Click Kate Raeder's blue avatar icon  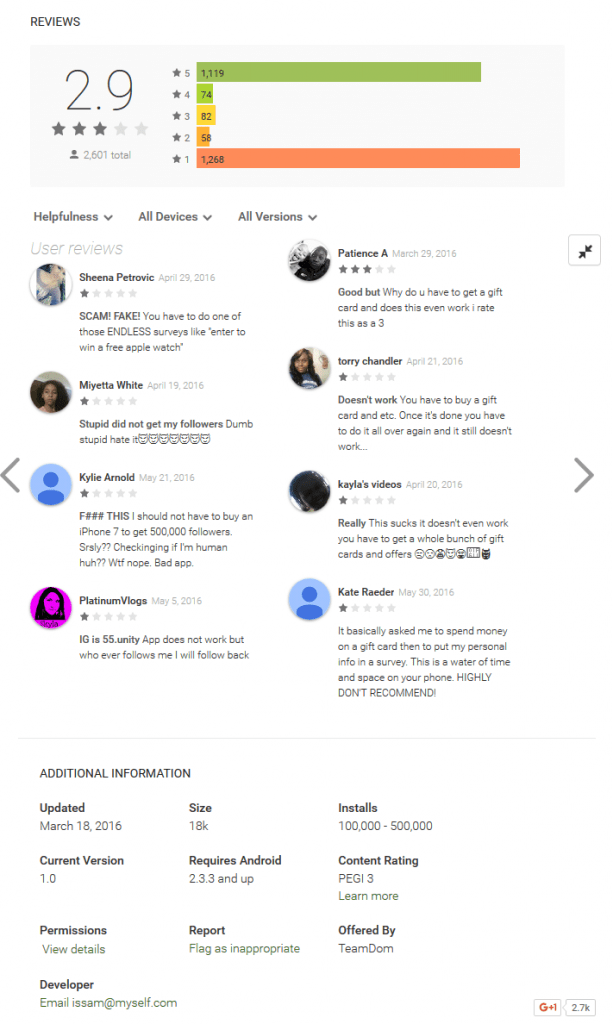309,599
